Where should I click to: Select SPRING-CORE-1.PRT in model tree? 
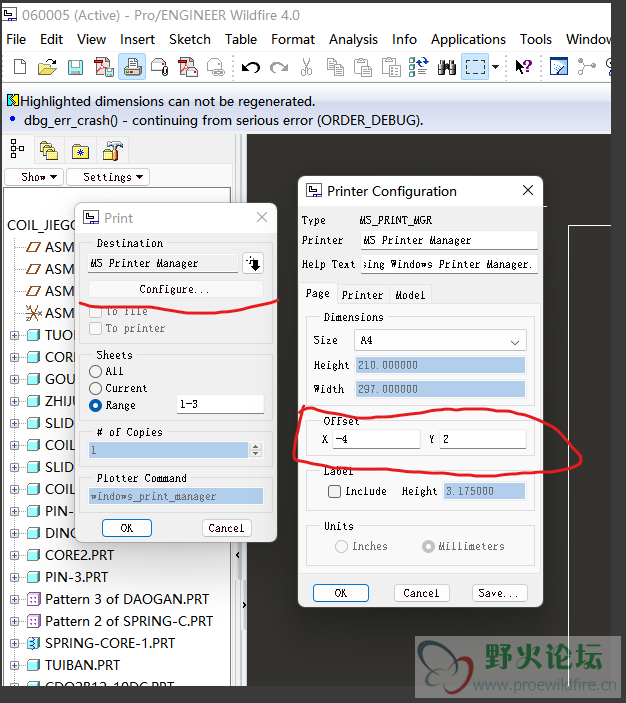coord(110,643)
